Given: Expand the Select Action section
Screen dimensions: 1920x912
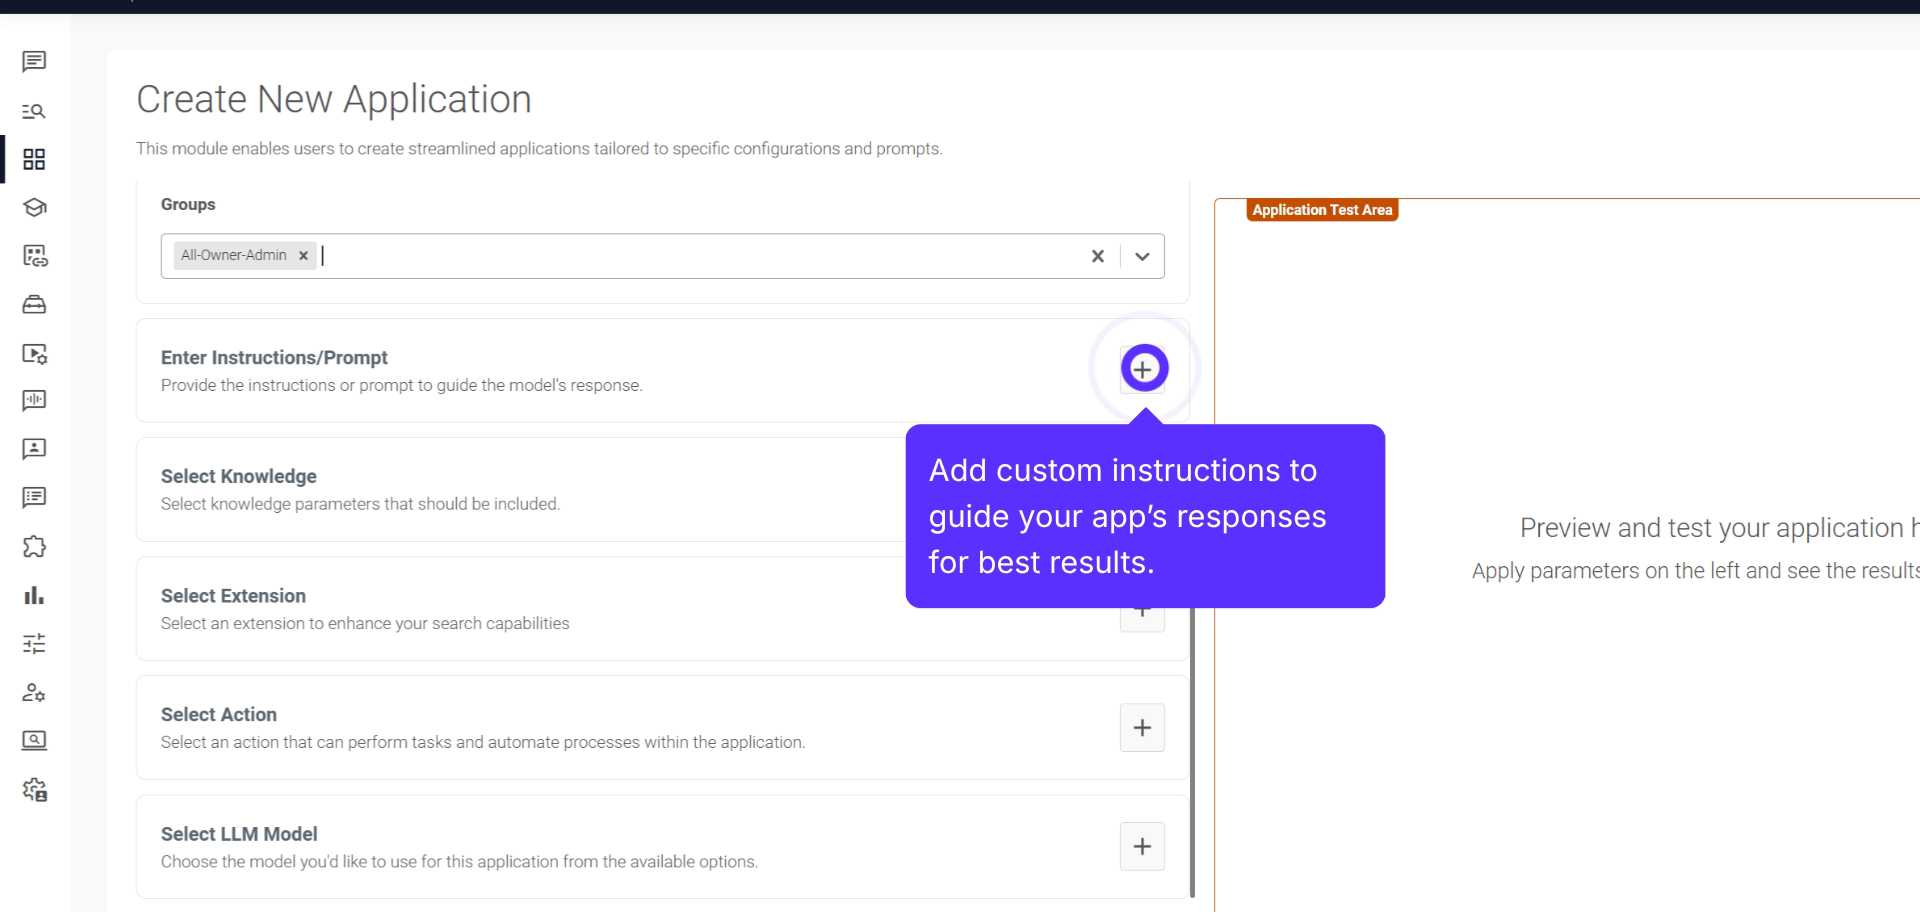Looking at the screenshot, I should [x=1142, y=727].
